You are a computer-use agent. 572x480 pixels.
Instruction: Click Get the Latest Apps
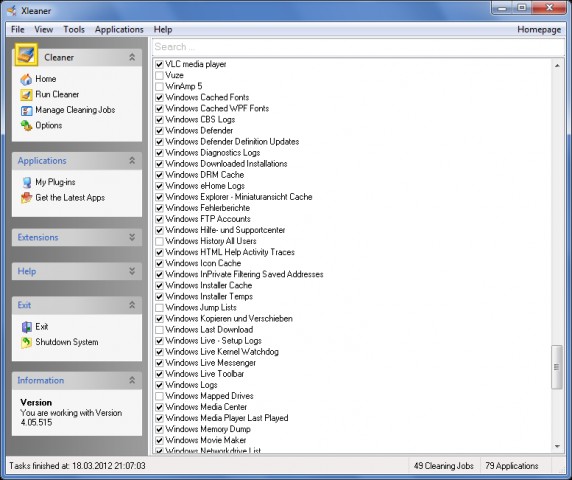70,198
